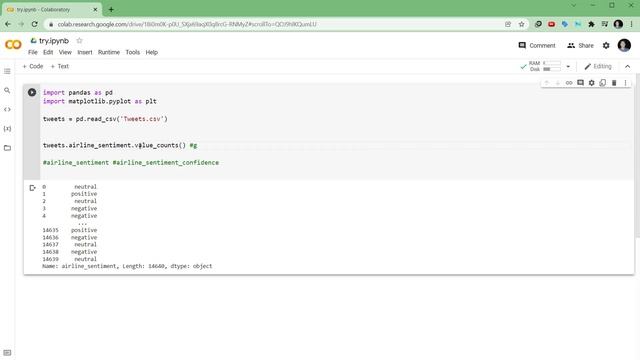640x360 pixels.
Task: Click the value_counts() code line
Action: [x=120, y=145]
